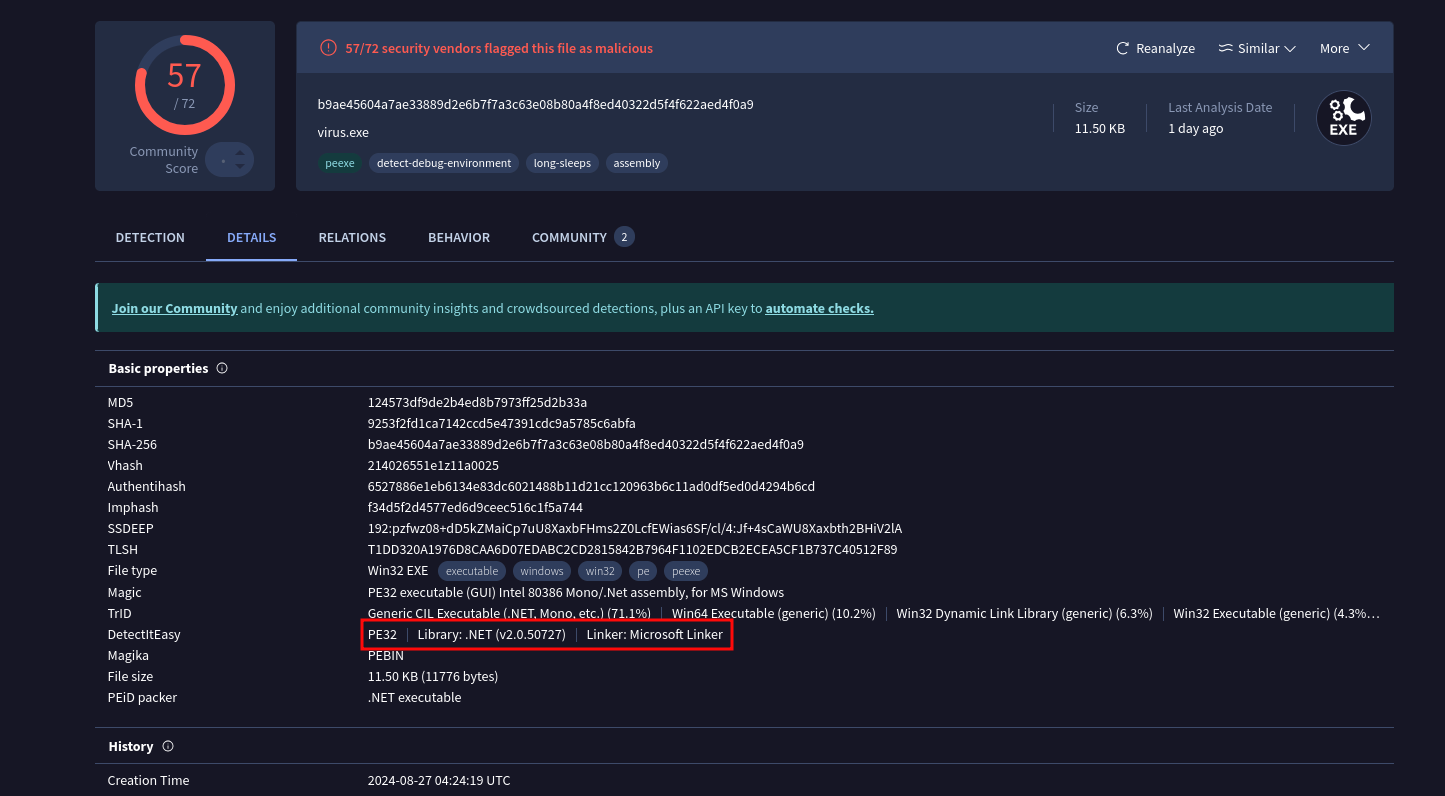This screenshot has width=1445, height=796.
Task: Open the More dropdown menu
Action: [1344, 48]
